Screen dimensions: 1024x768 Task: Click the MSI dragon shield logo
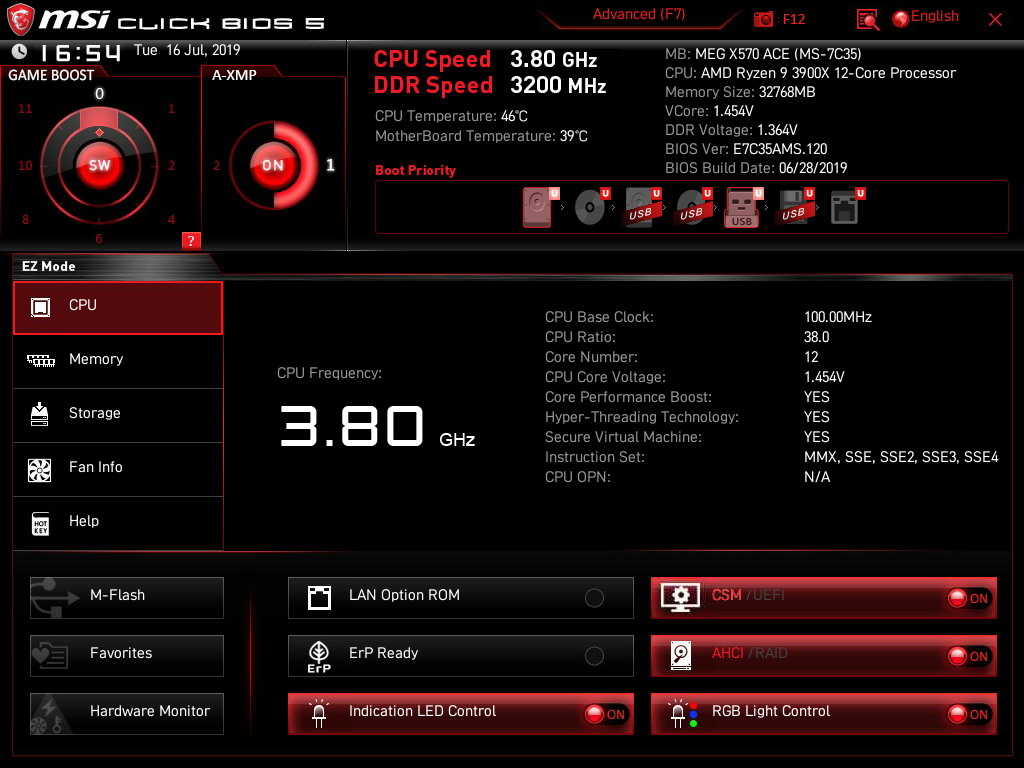coord(20,20)
